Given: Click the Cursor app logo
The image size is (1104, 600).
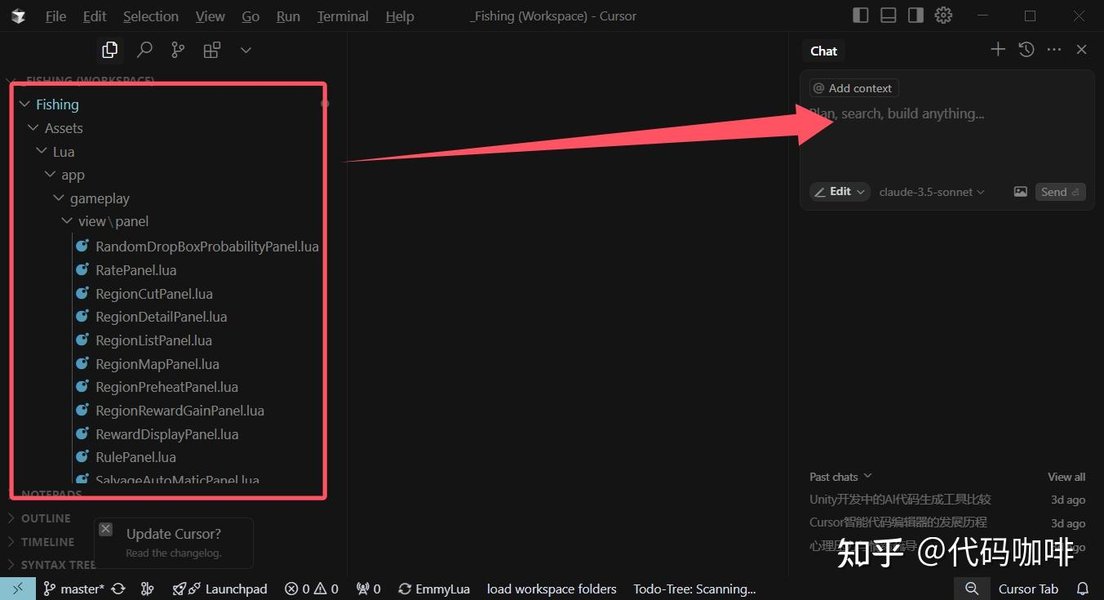Looking at the screenshot, I should [x=18, y=16].
